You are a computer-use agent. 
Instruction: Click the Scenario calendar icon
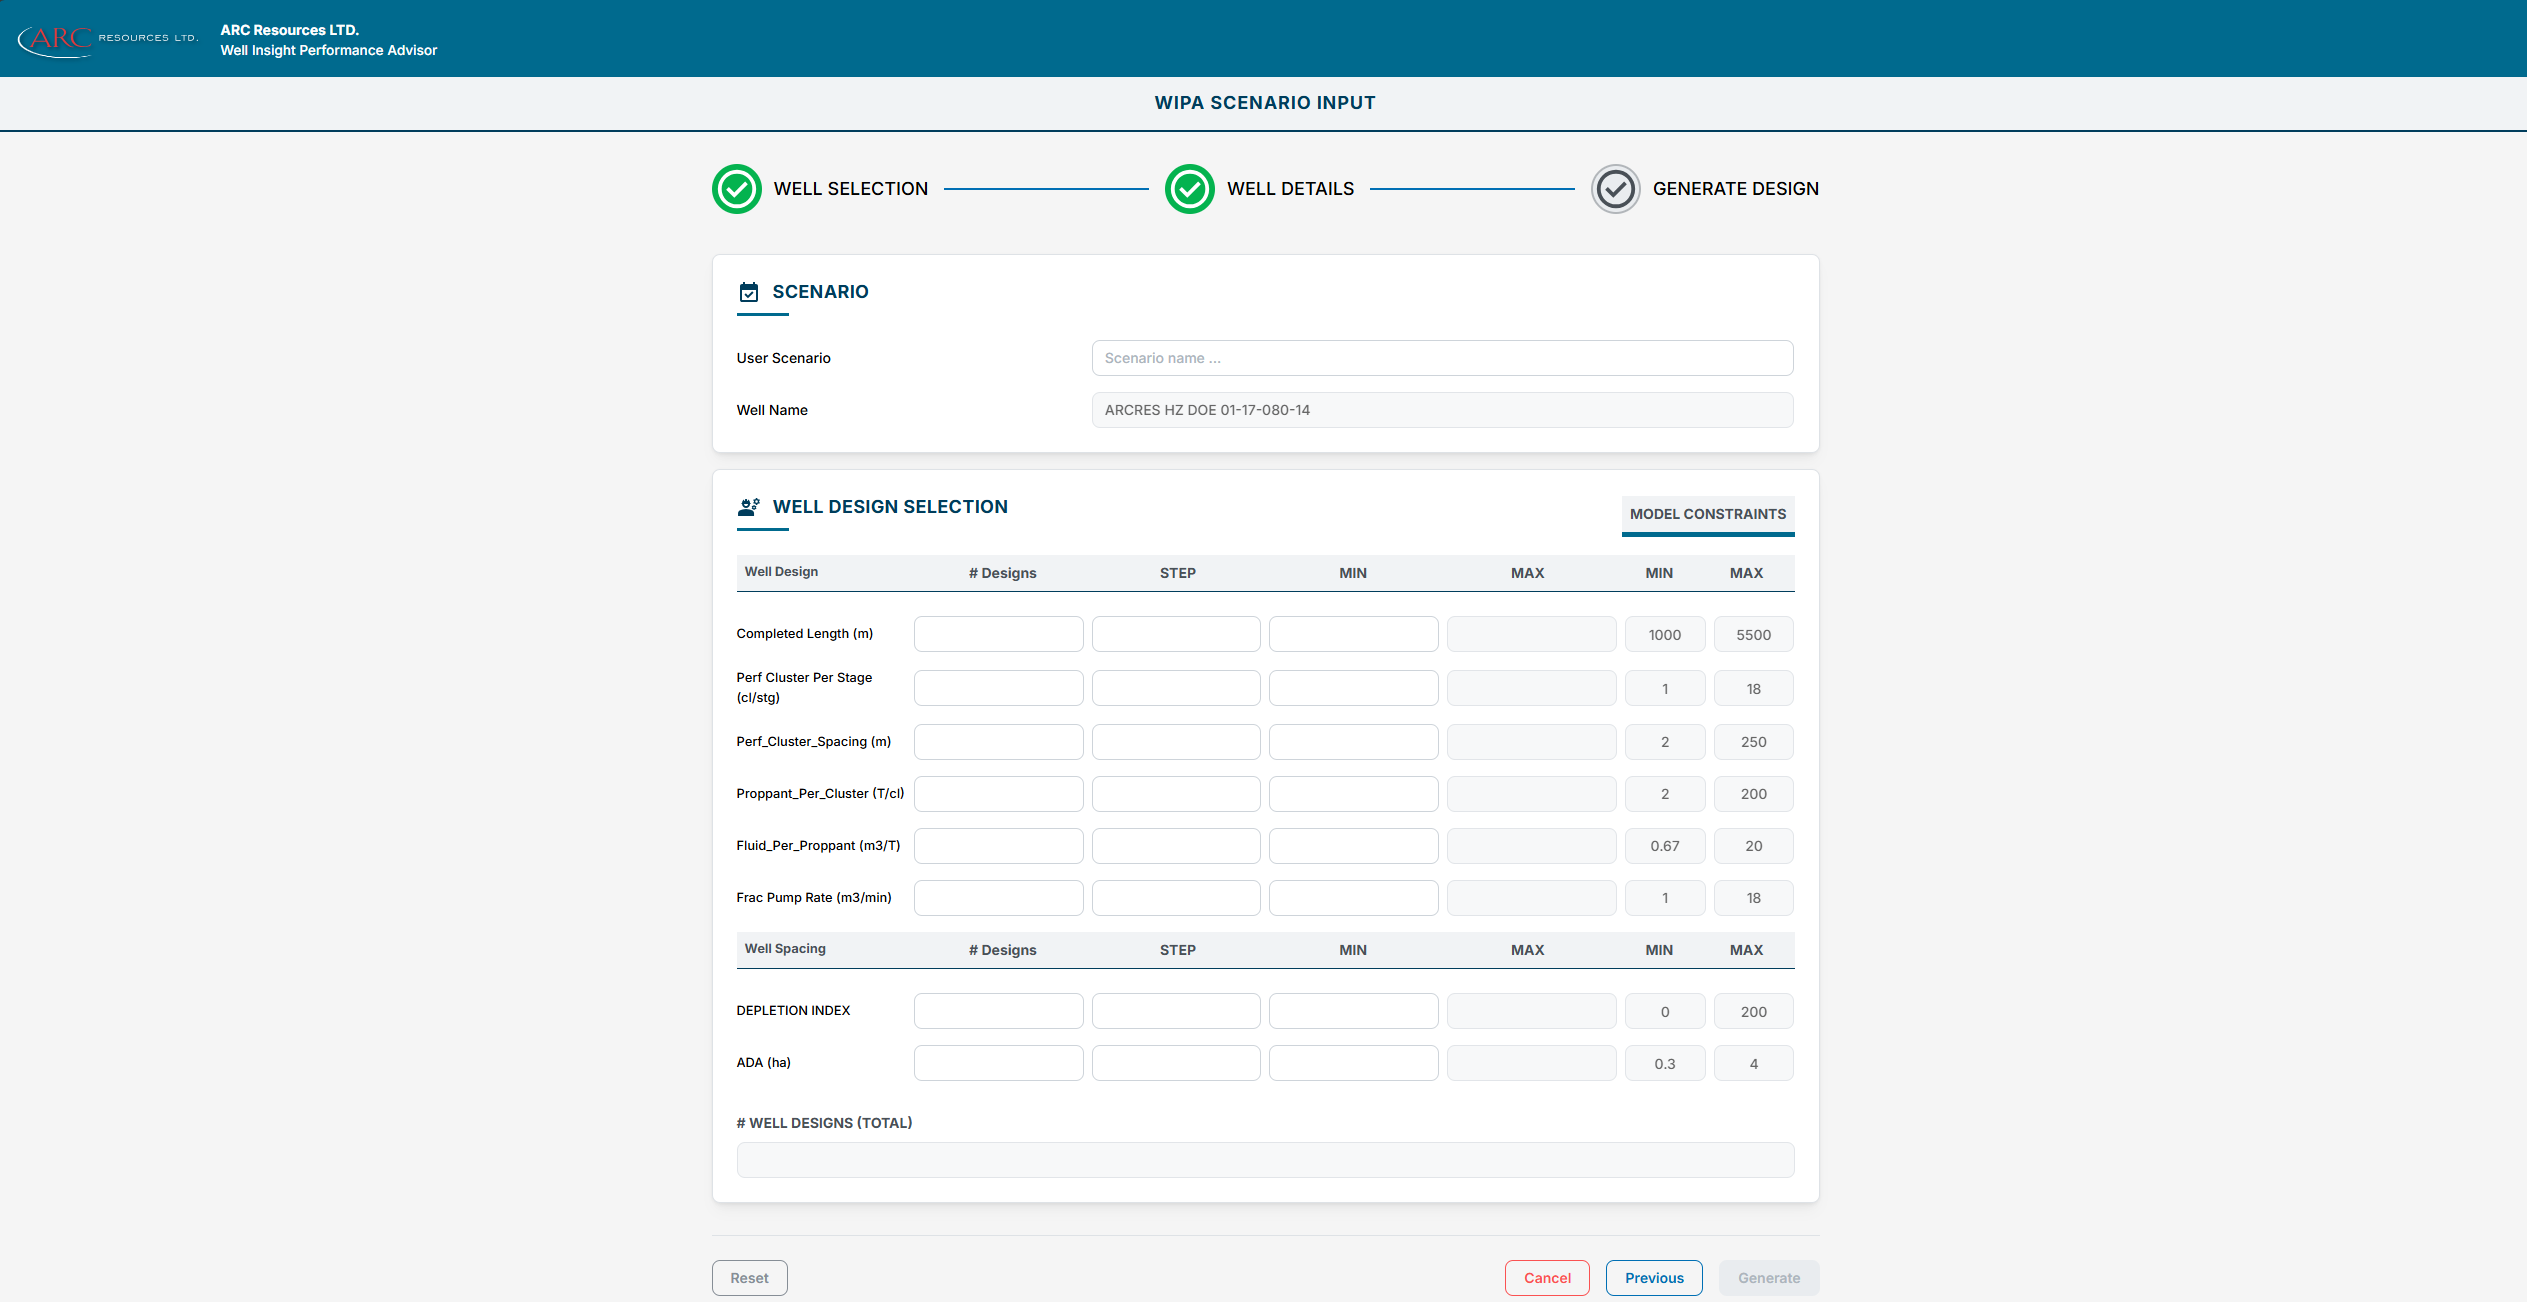click(x=749, y=292)
